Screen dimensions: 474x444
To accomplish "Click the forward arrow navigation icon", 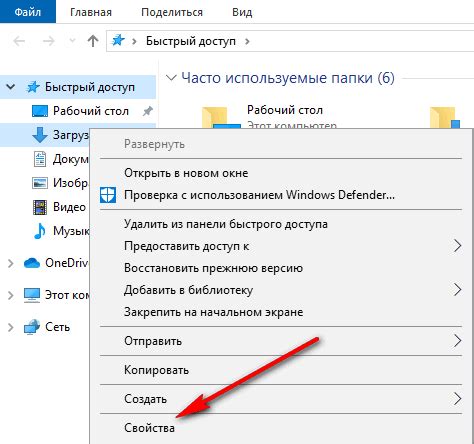I will tap(49, 41).
